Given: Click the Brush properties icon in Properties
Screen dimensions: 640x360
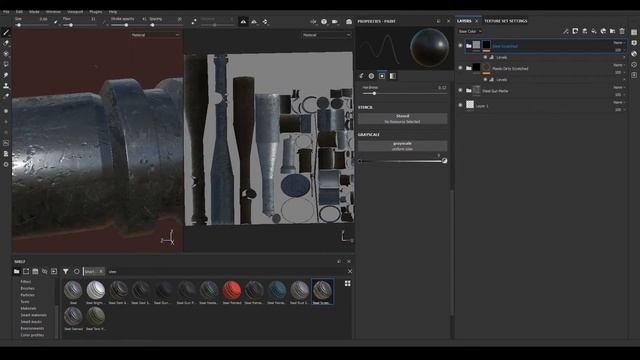Looking at the screenshot, I should pyautogui.click(x=361, y=76).
